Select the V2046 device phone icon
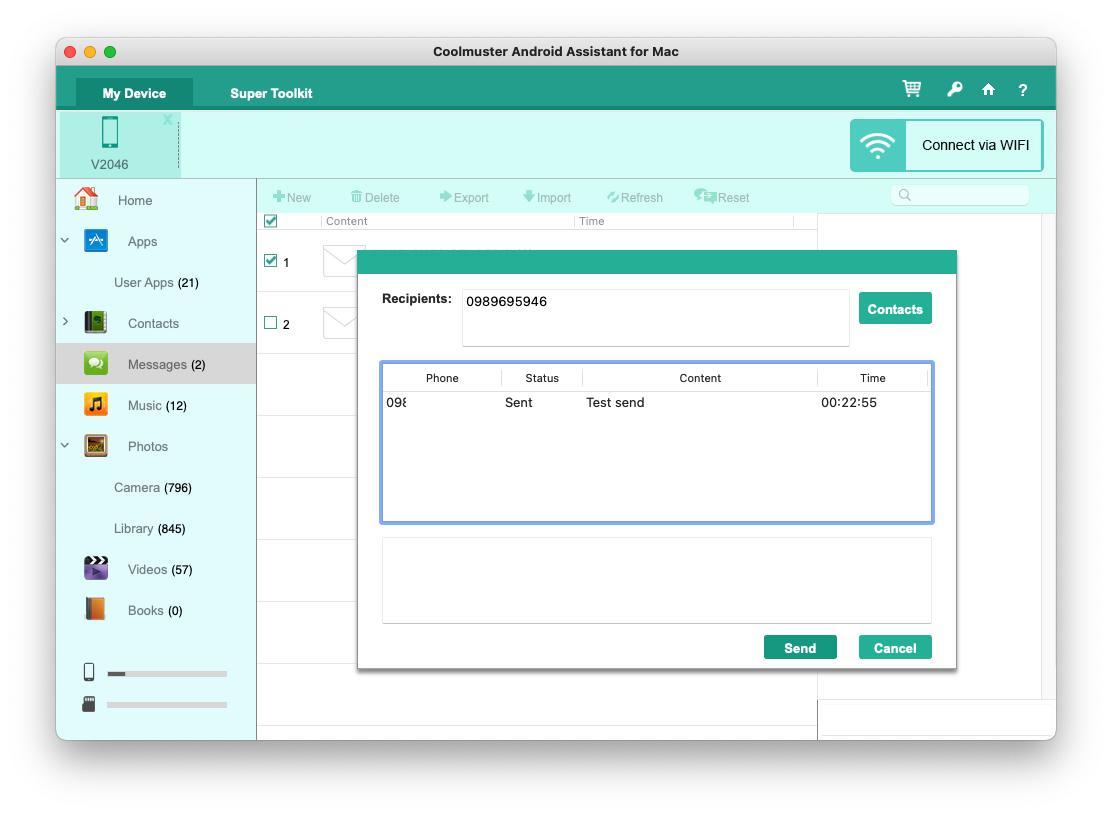This screenshot has height=814, width=1112. coord(110,132)
